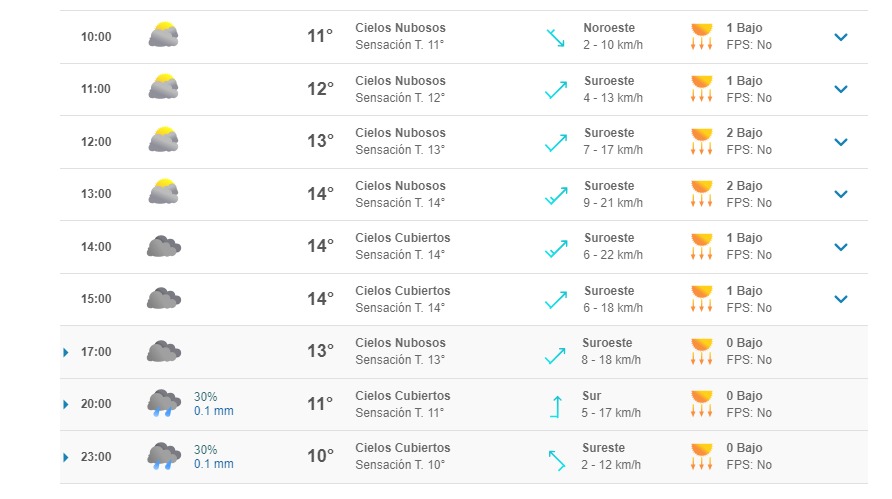
Task: Expand the 12:00 forecast row chevron
Action: [841, 142]
